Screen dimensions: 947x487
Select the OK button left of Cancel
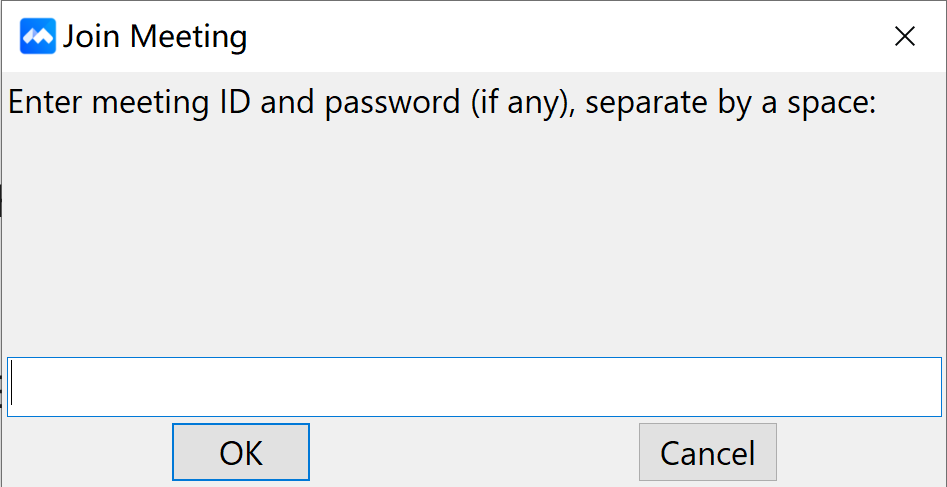point(241,452)
